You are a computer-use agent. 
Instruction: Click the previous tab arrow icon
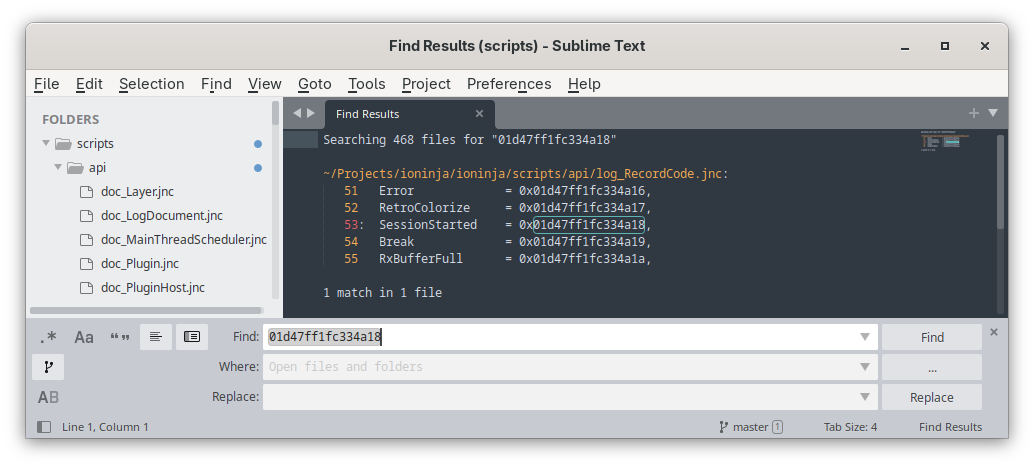(297, 113)
